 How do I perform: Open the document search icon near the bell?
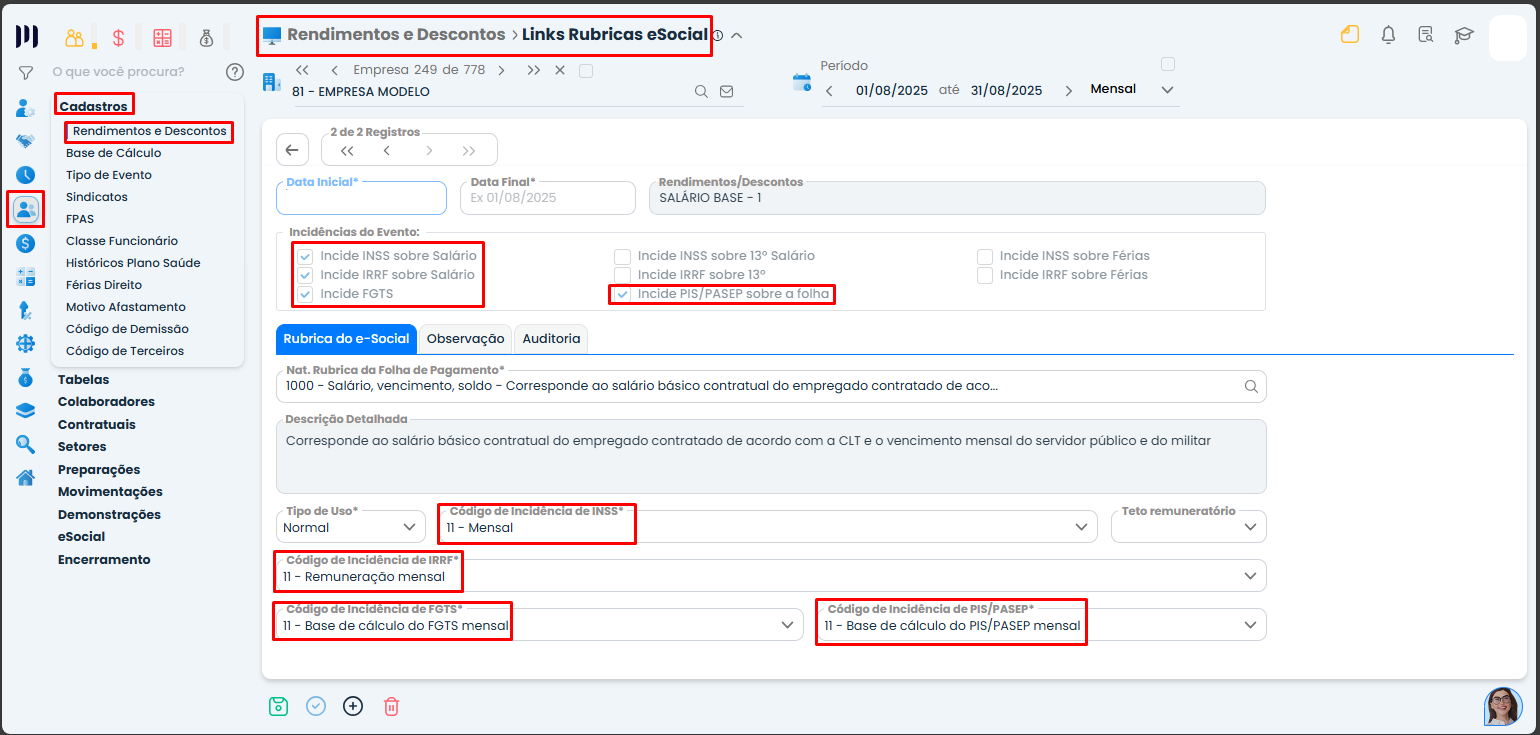click(x=1426, y=35)
